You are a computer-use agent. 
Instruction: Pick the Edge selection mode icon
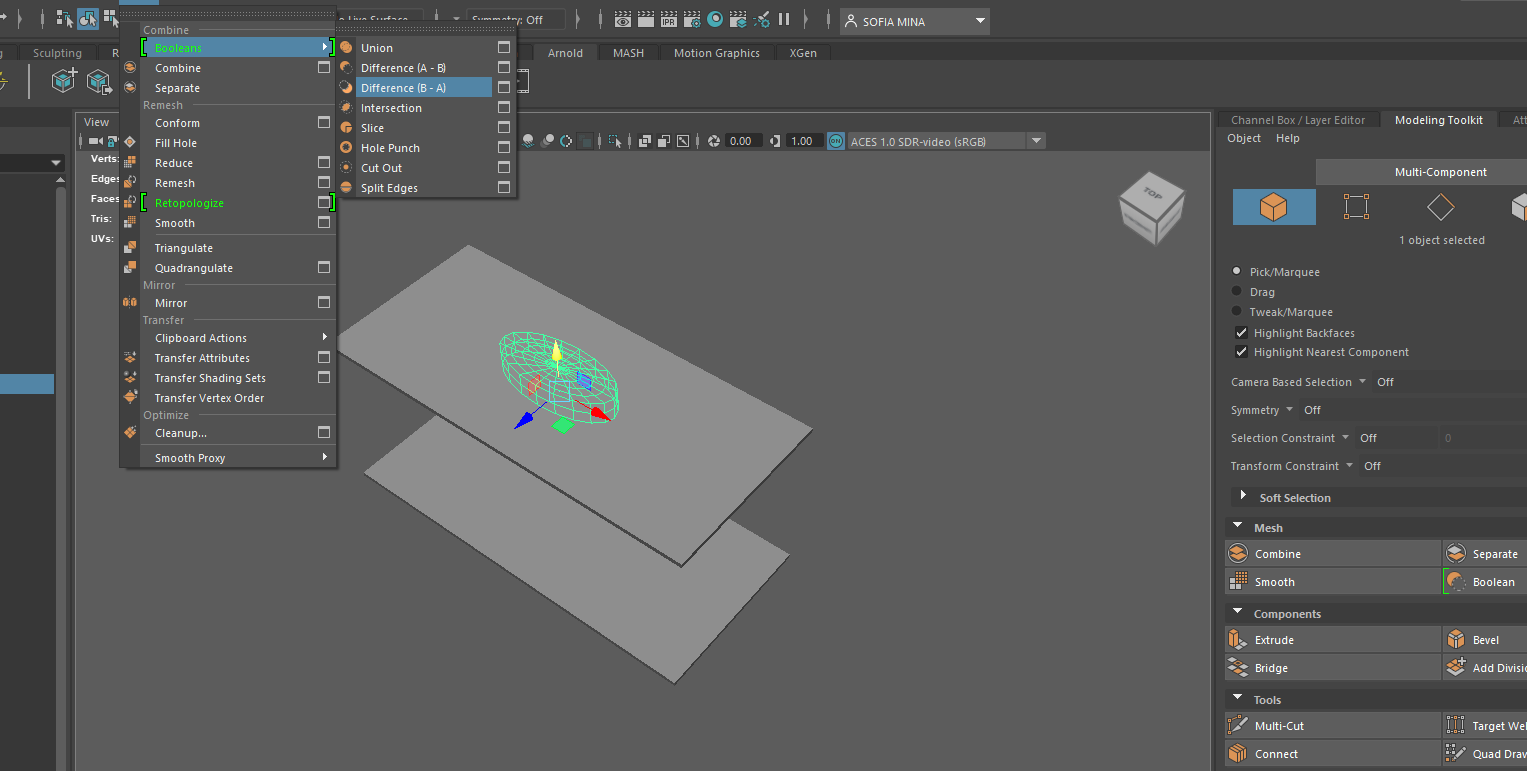1439,207
